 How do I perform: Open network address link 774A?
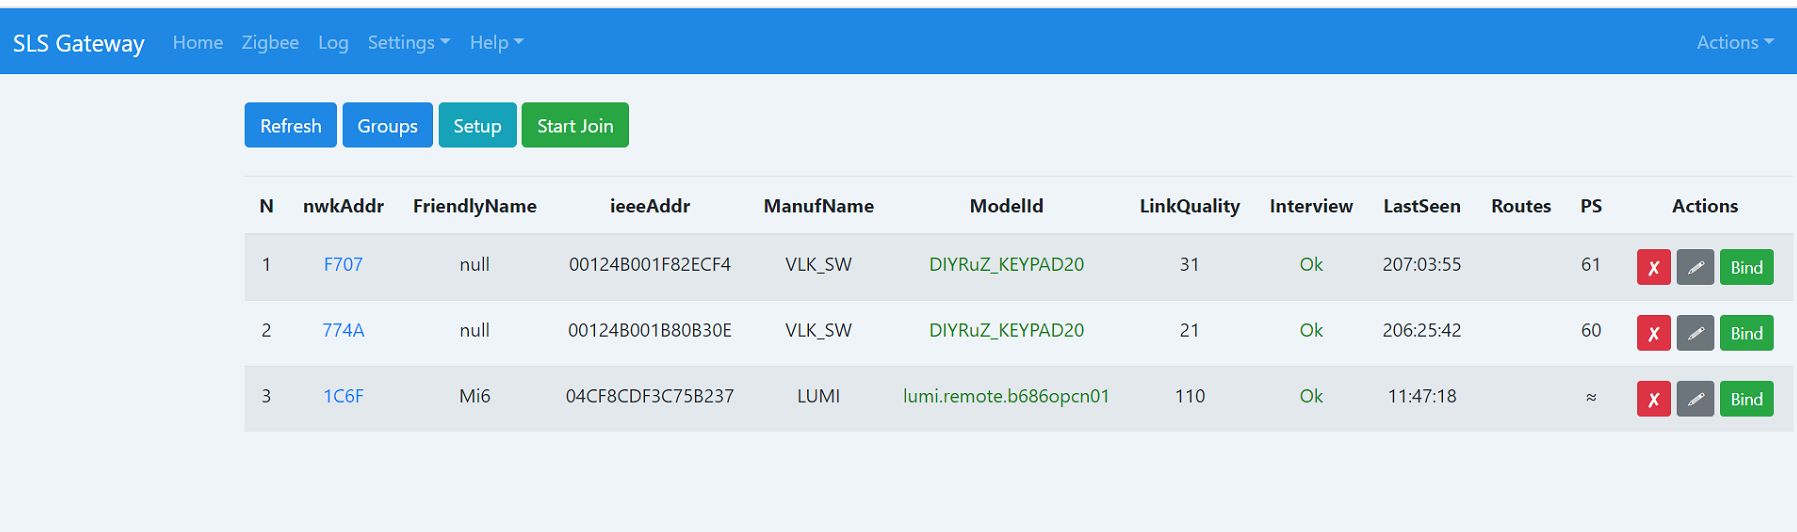tap(343, 330)
